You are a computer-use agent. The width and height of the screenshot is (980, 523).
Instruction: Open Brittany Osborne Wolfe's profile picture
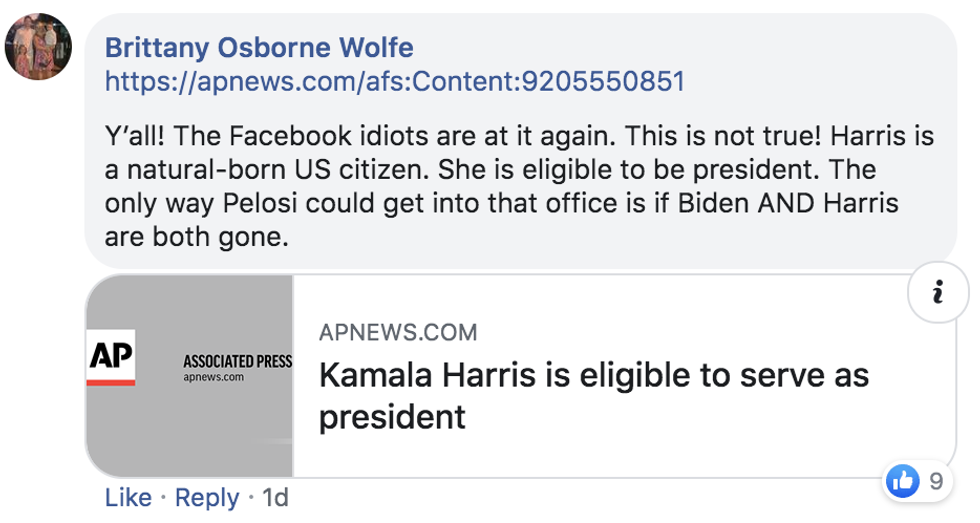coord(38,46)
